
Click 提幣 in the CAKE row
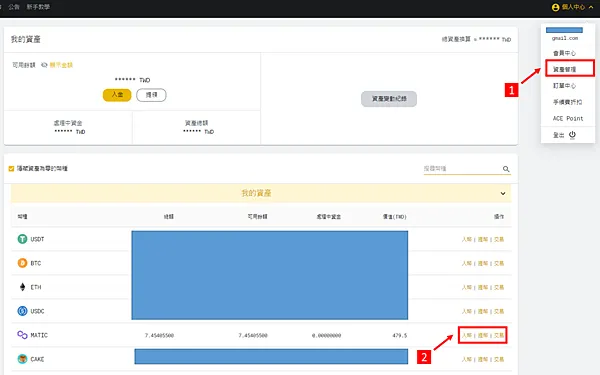[x=483, y=359]
